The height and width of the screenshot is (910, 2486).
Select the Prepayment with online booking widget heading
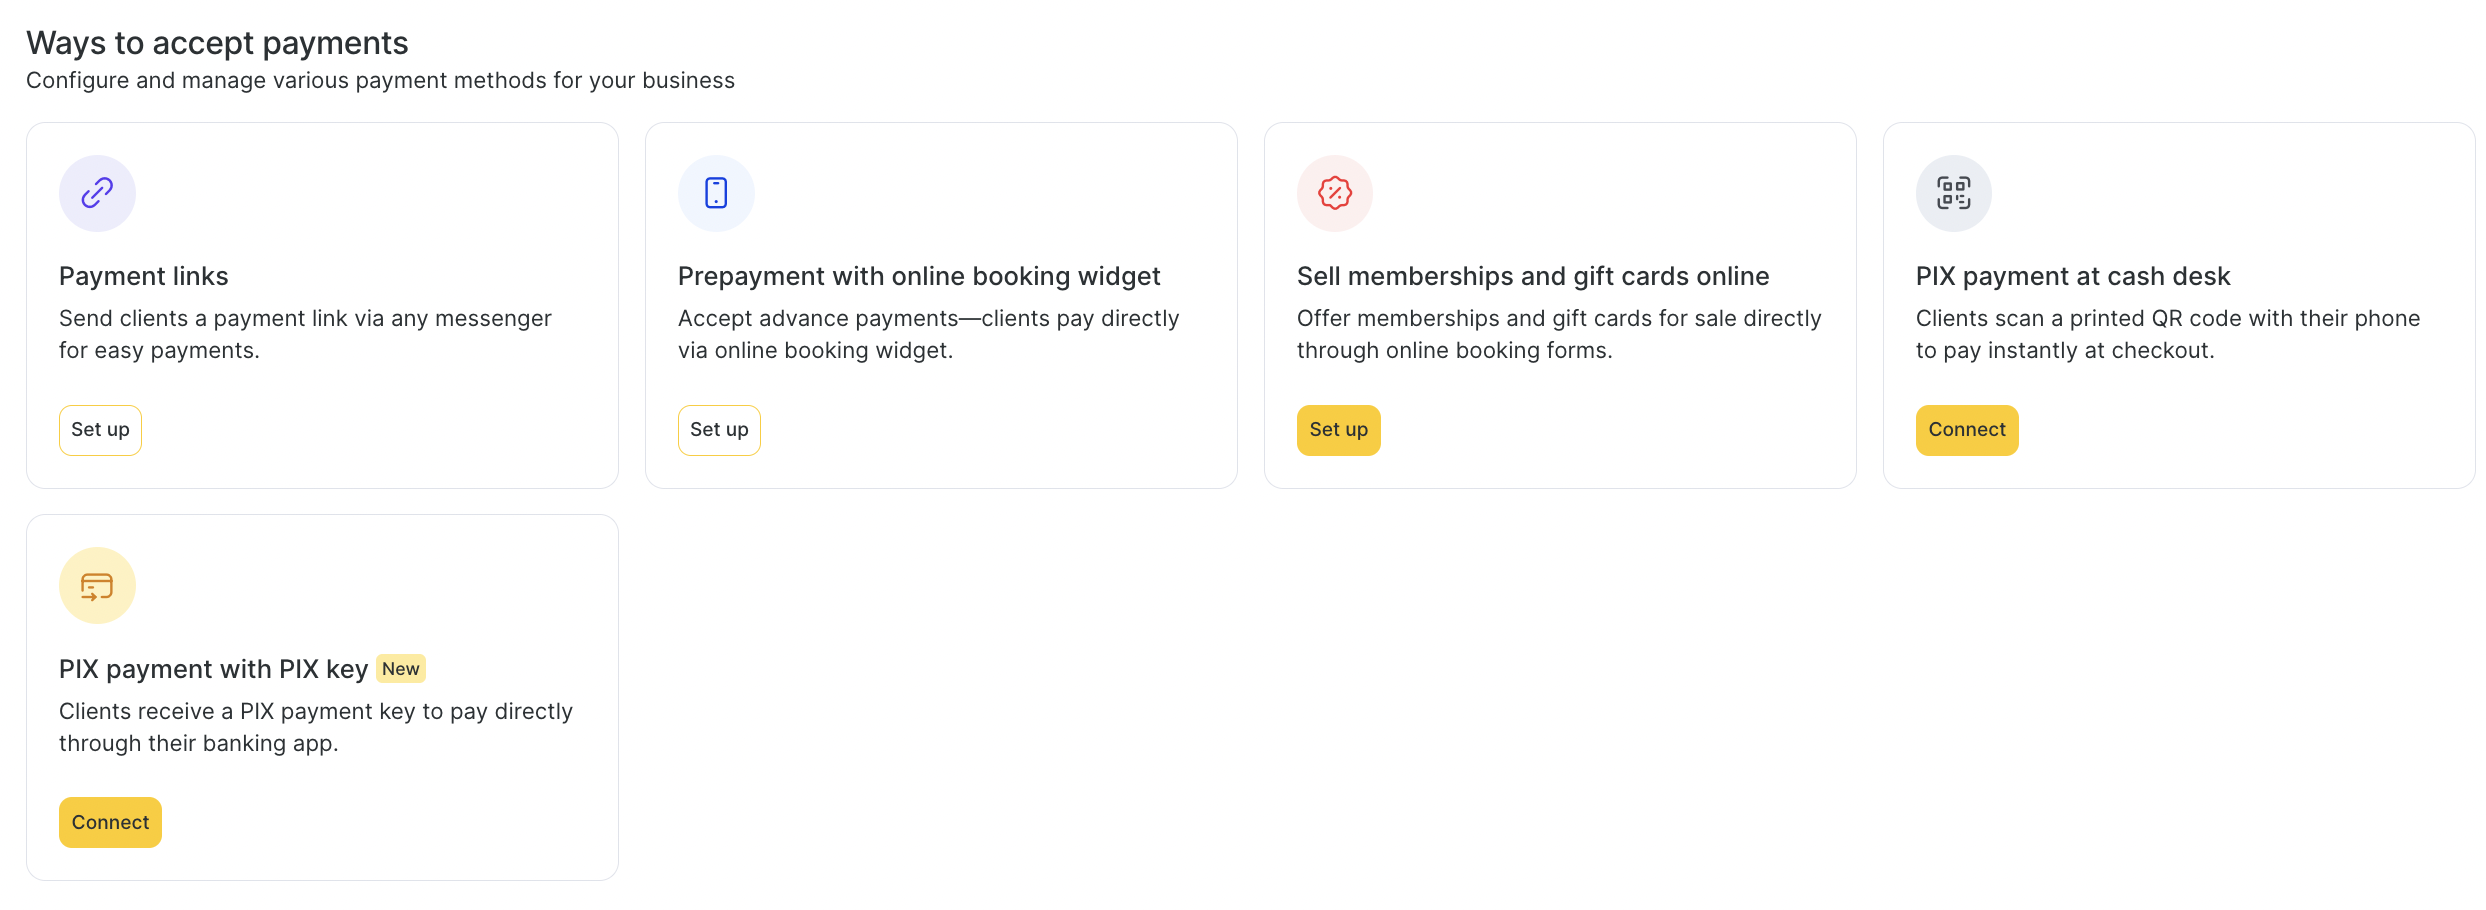point(919,276)
